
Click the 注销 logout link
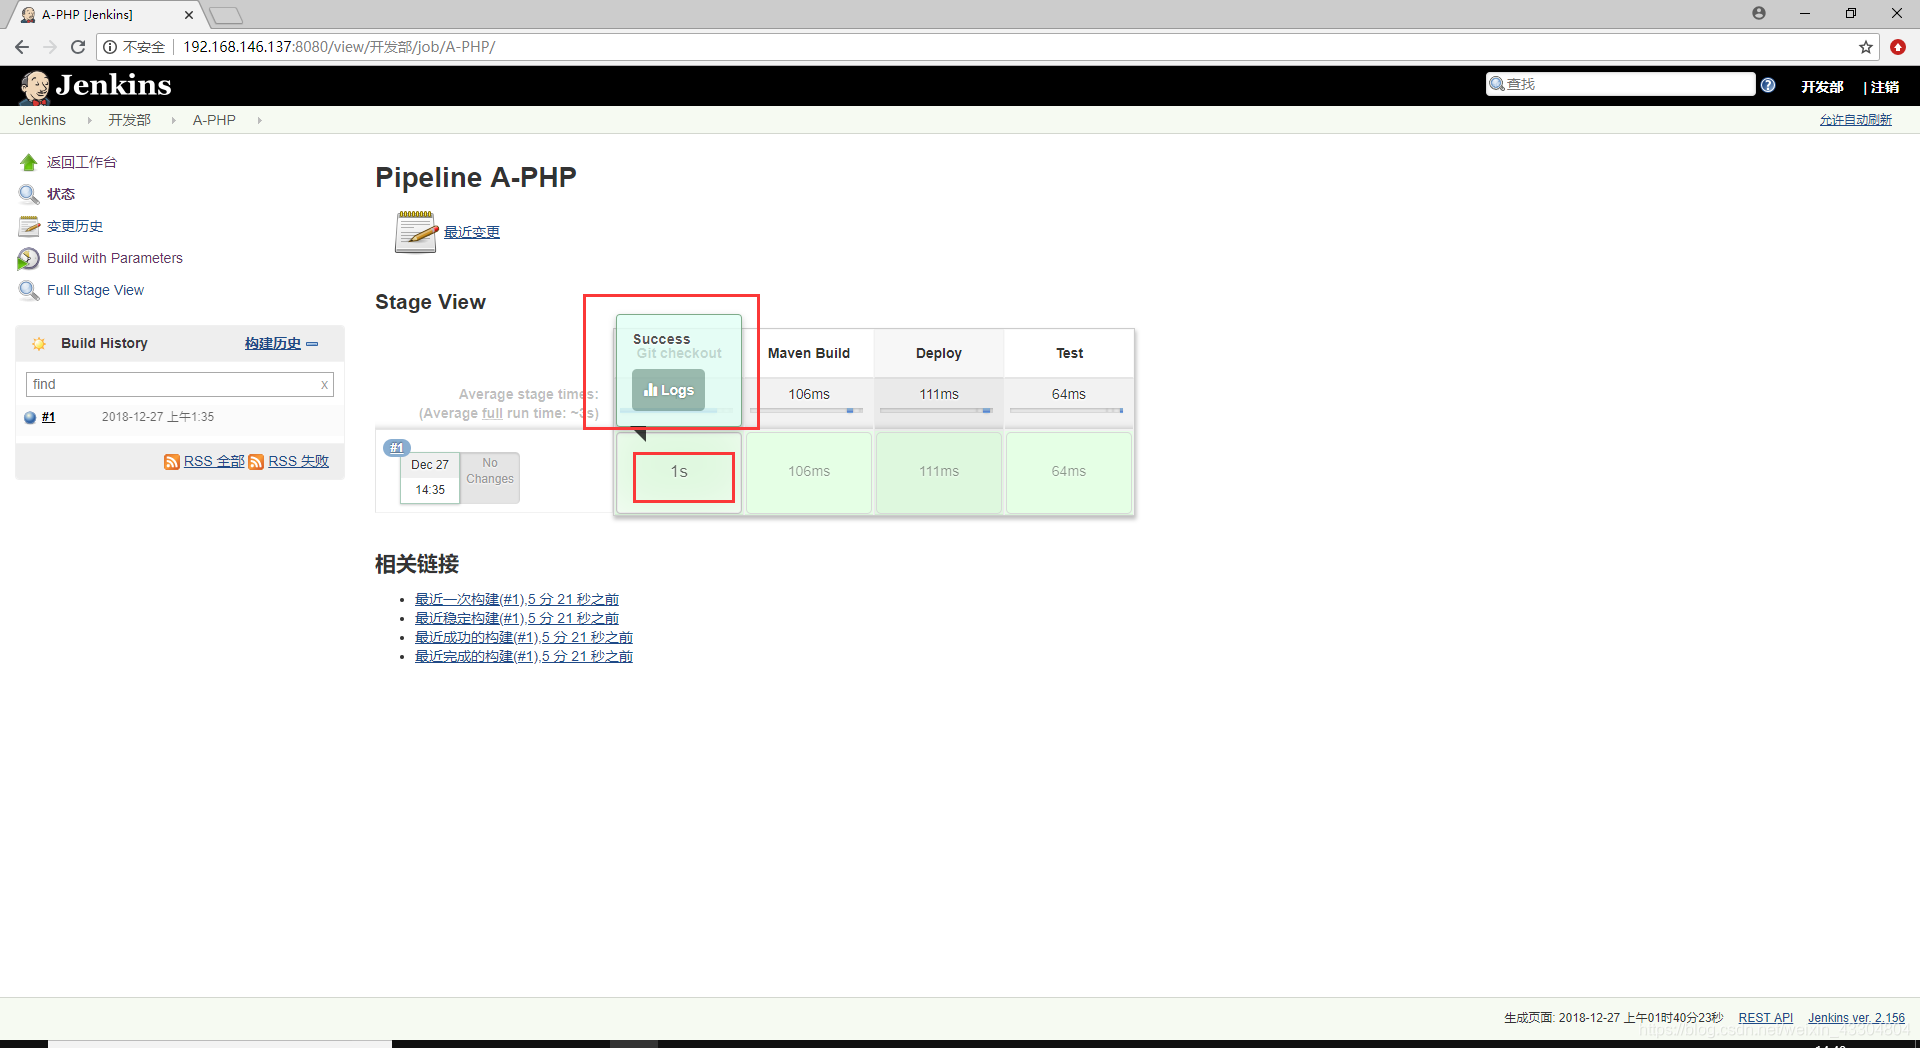tap(1885, 87)
